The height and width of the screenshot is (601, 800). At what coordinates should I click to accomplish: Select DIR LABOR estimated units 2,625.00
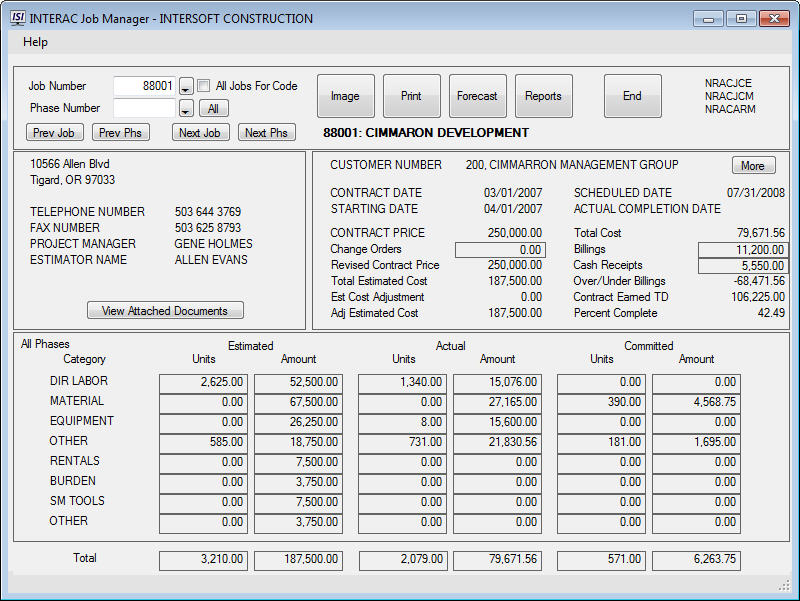(x=203, y=383)
